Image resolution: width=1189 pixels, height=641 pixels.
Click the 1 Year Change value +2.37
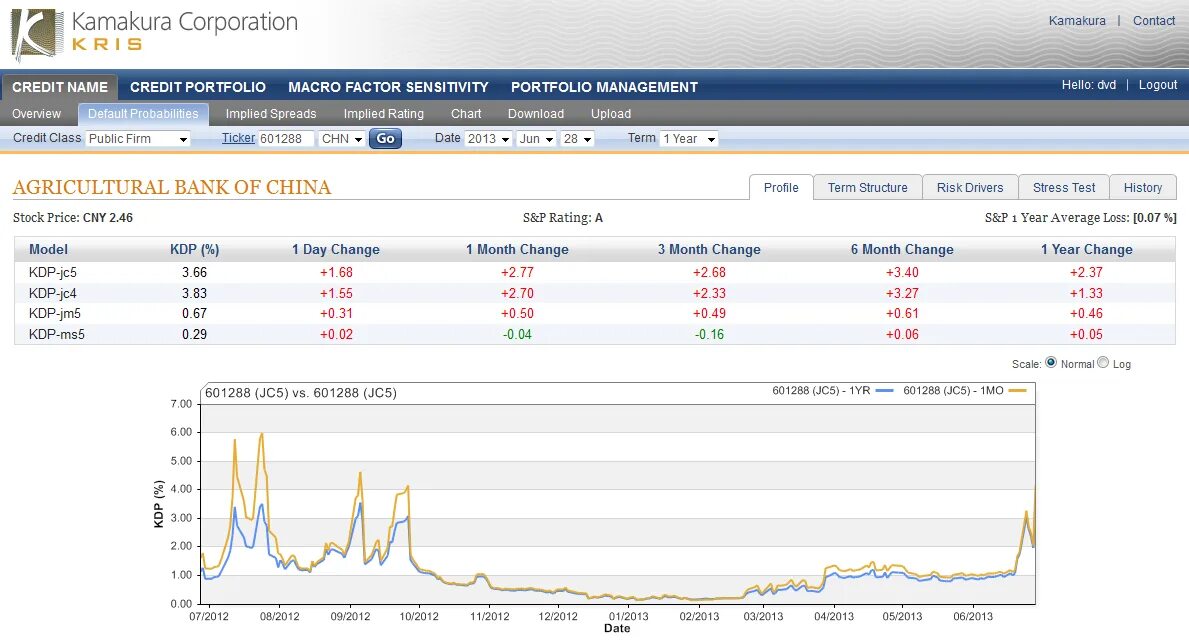pos(1087,272)
